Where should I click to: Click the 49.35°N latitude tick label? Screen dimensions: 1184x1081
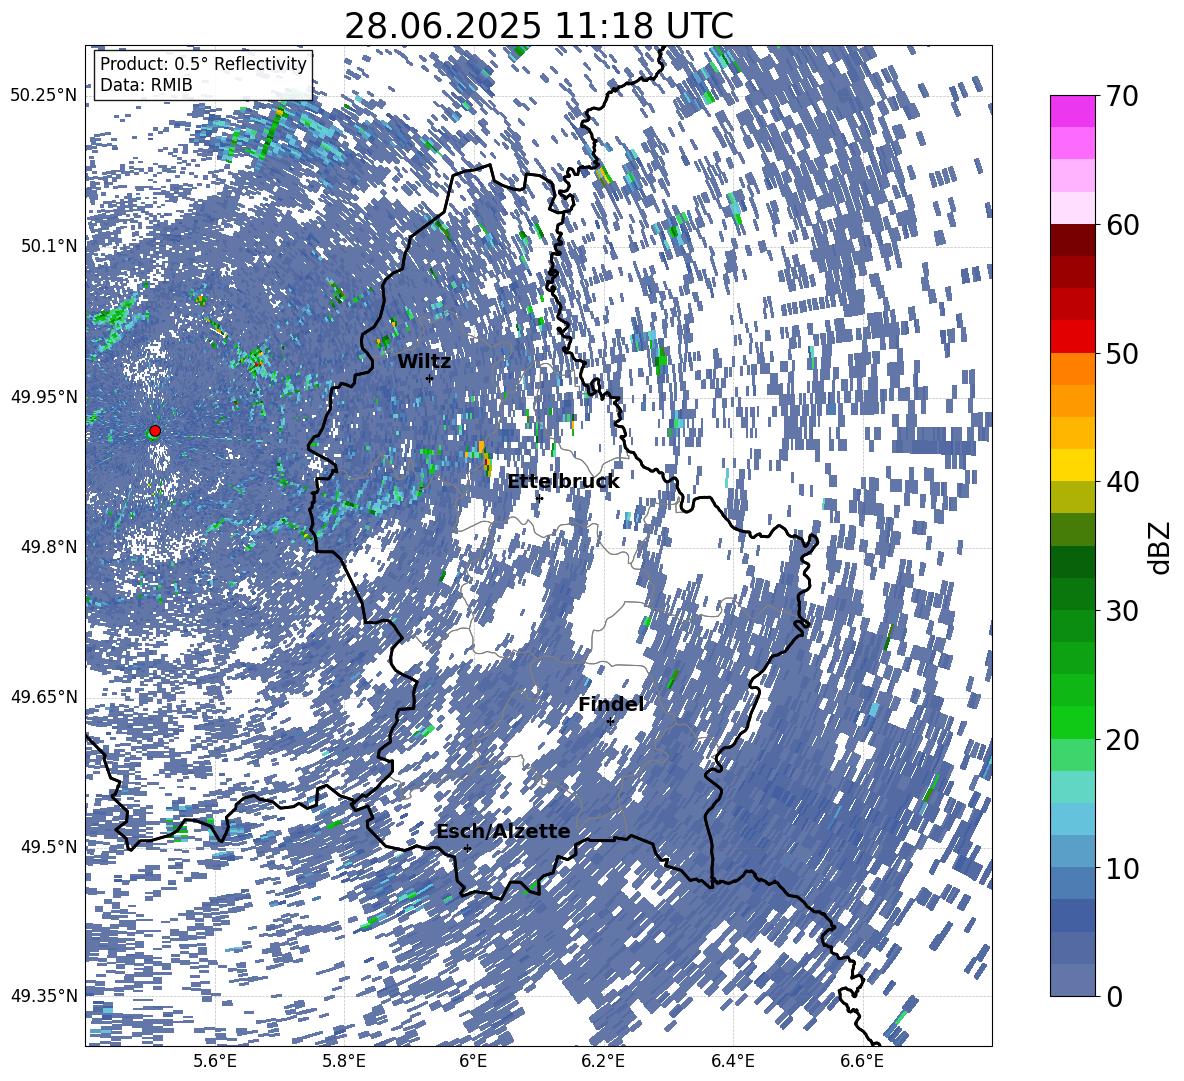click(x=44, y=996)
